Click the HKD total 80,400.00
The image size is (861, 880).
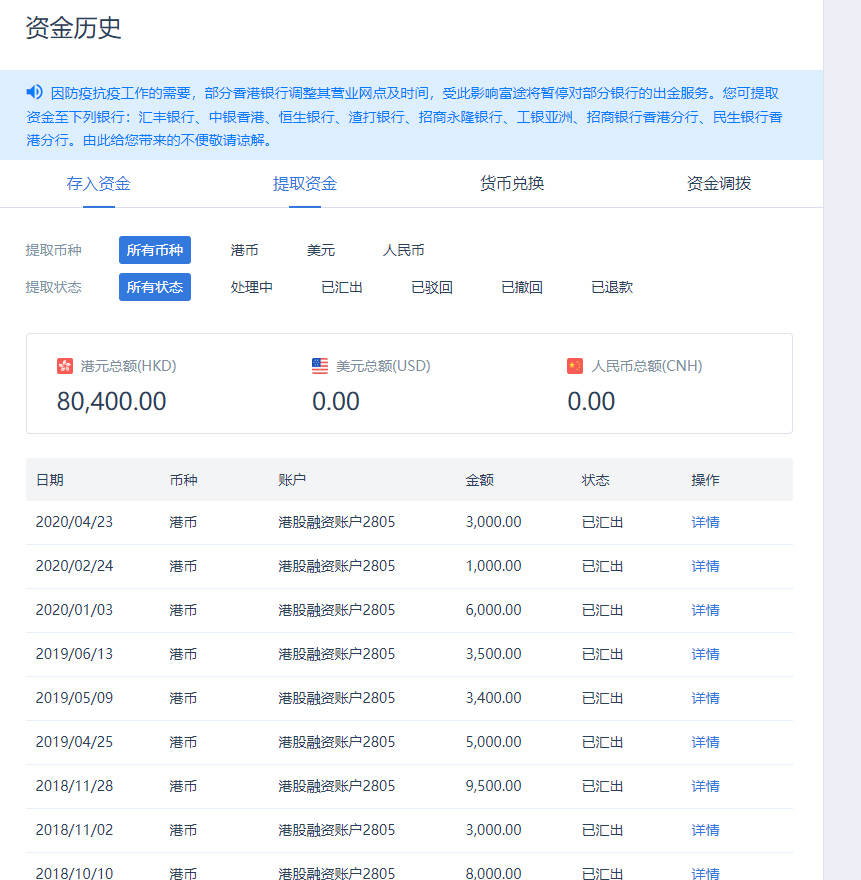pyautogui.click(x=112, y=401)
